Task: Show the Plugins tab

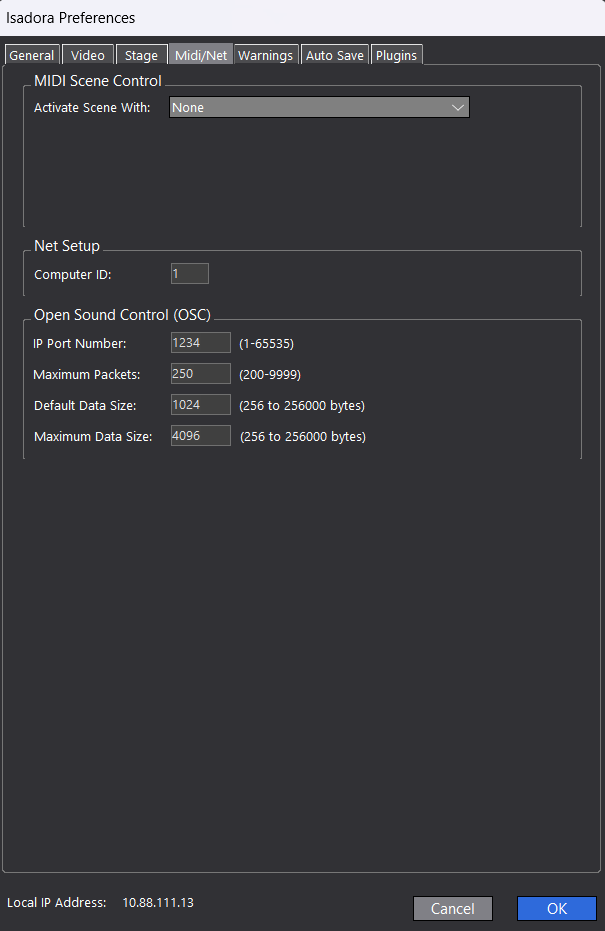Action: (396, 55)
